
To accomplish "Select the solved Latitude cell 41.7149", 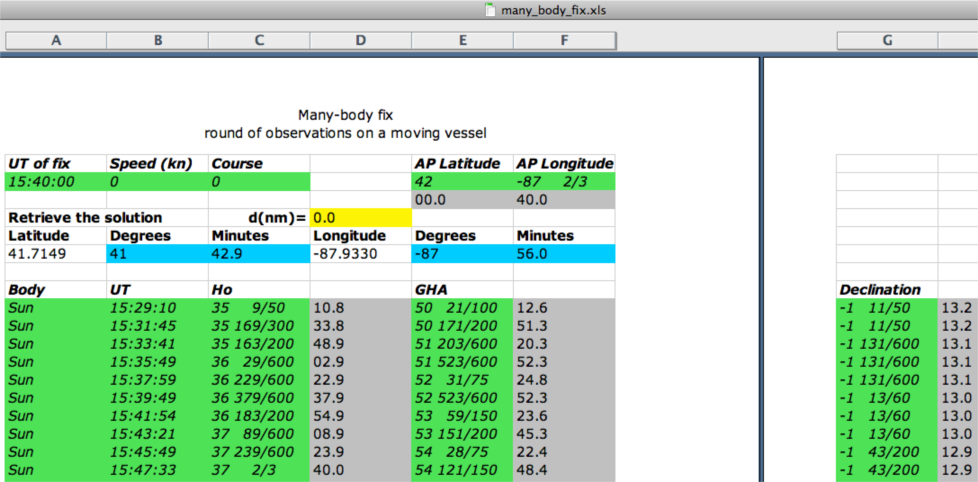I will click(x=56, y=254).
